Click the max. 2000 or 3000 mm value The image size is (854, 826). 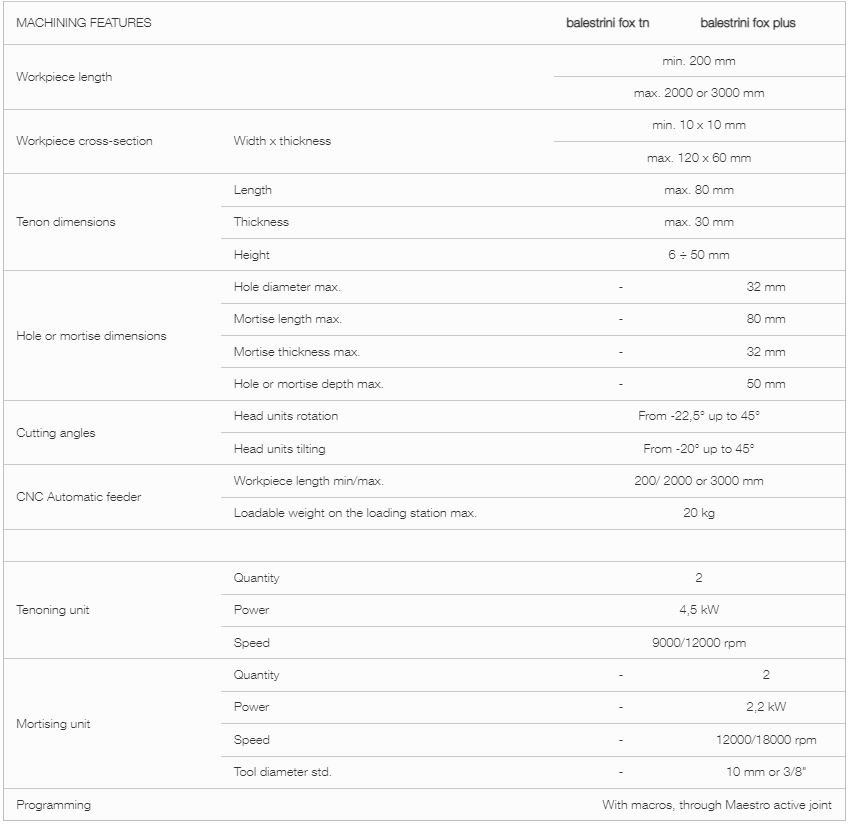pos(699,93)
